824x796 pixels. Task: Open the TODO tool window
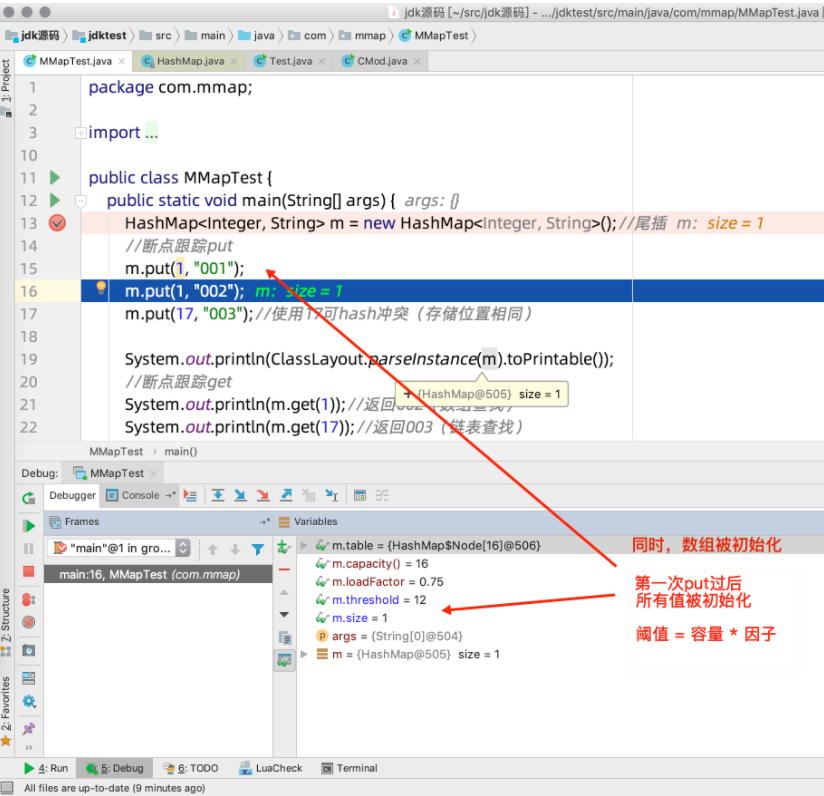click(x=190, y=768)
